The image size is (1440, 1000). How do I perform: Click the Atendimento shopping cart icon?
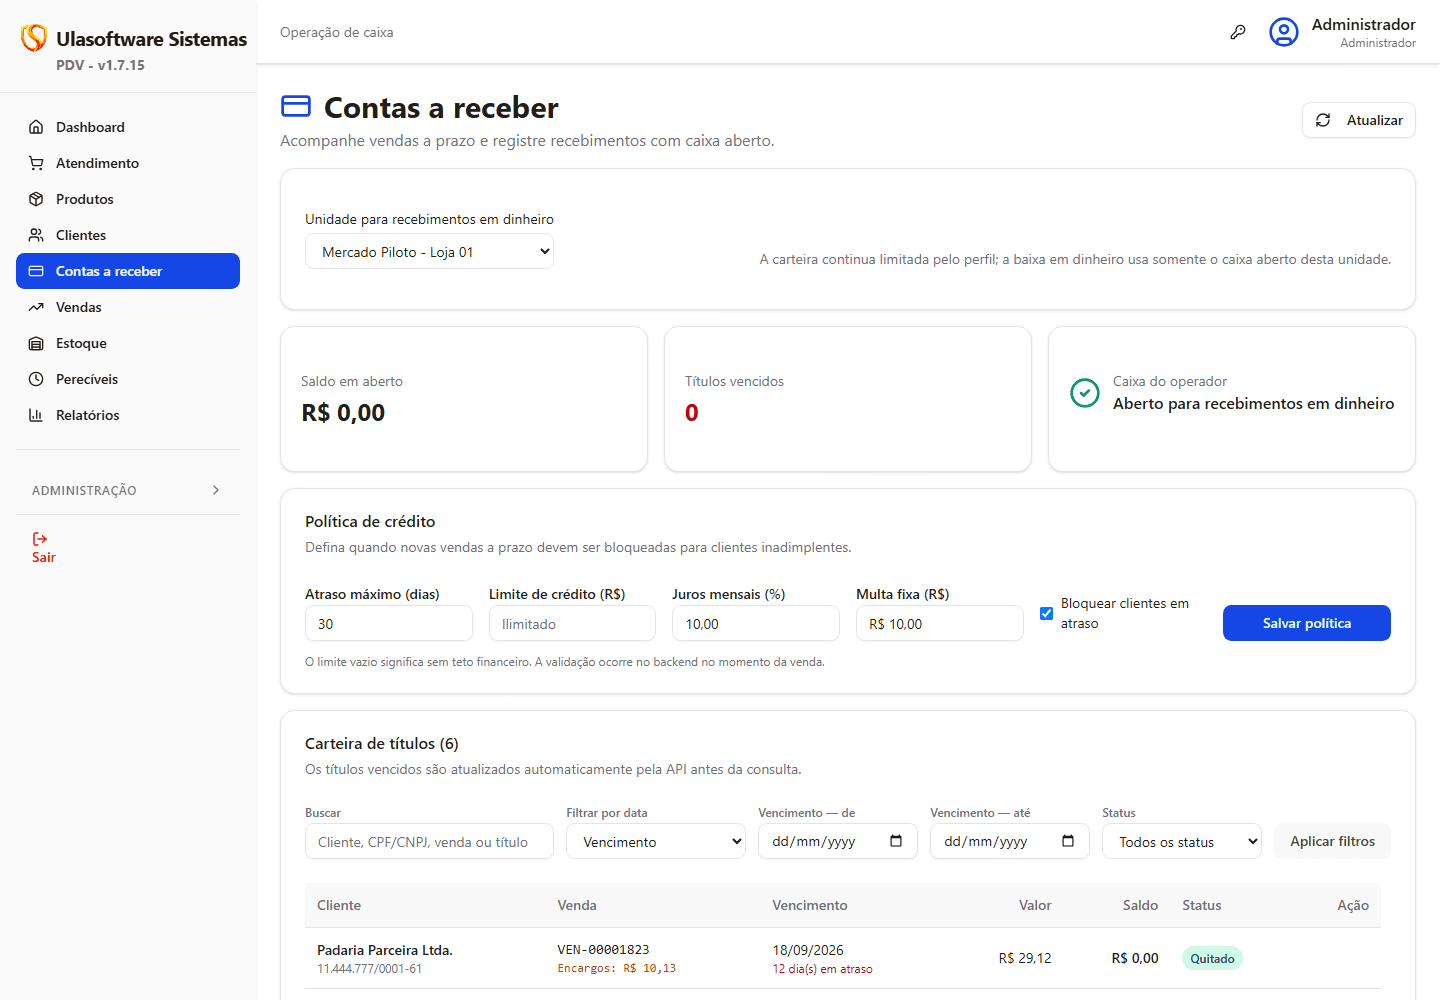(36, 163)
